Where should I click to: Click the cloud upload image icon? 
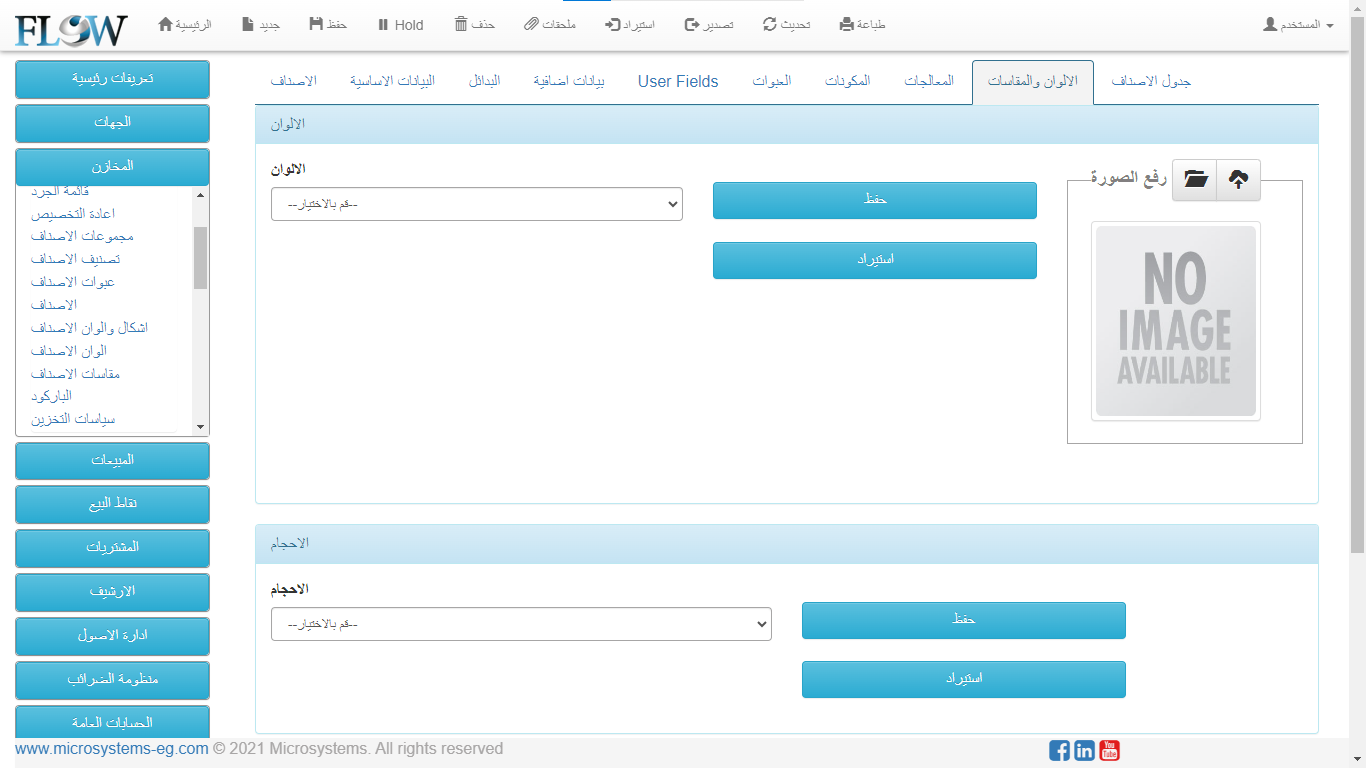(x=1238, y=180)
